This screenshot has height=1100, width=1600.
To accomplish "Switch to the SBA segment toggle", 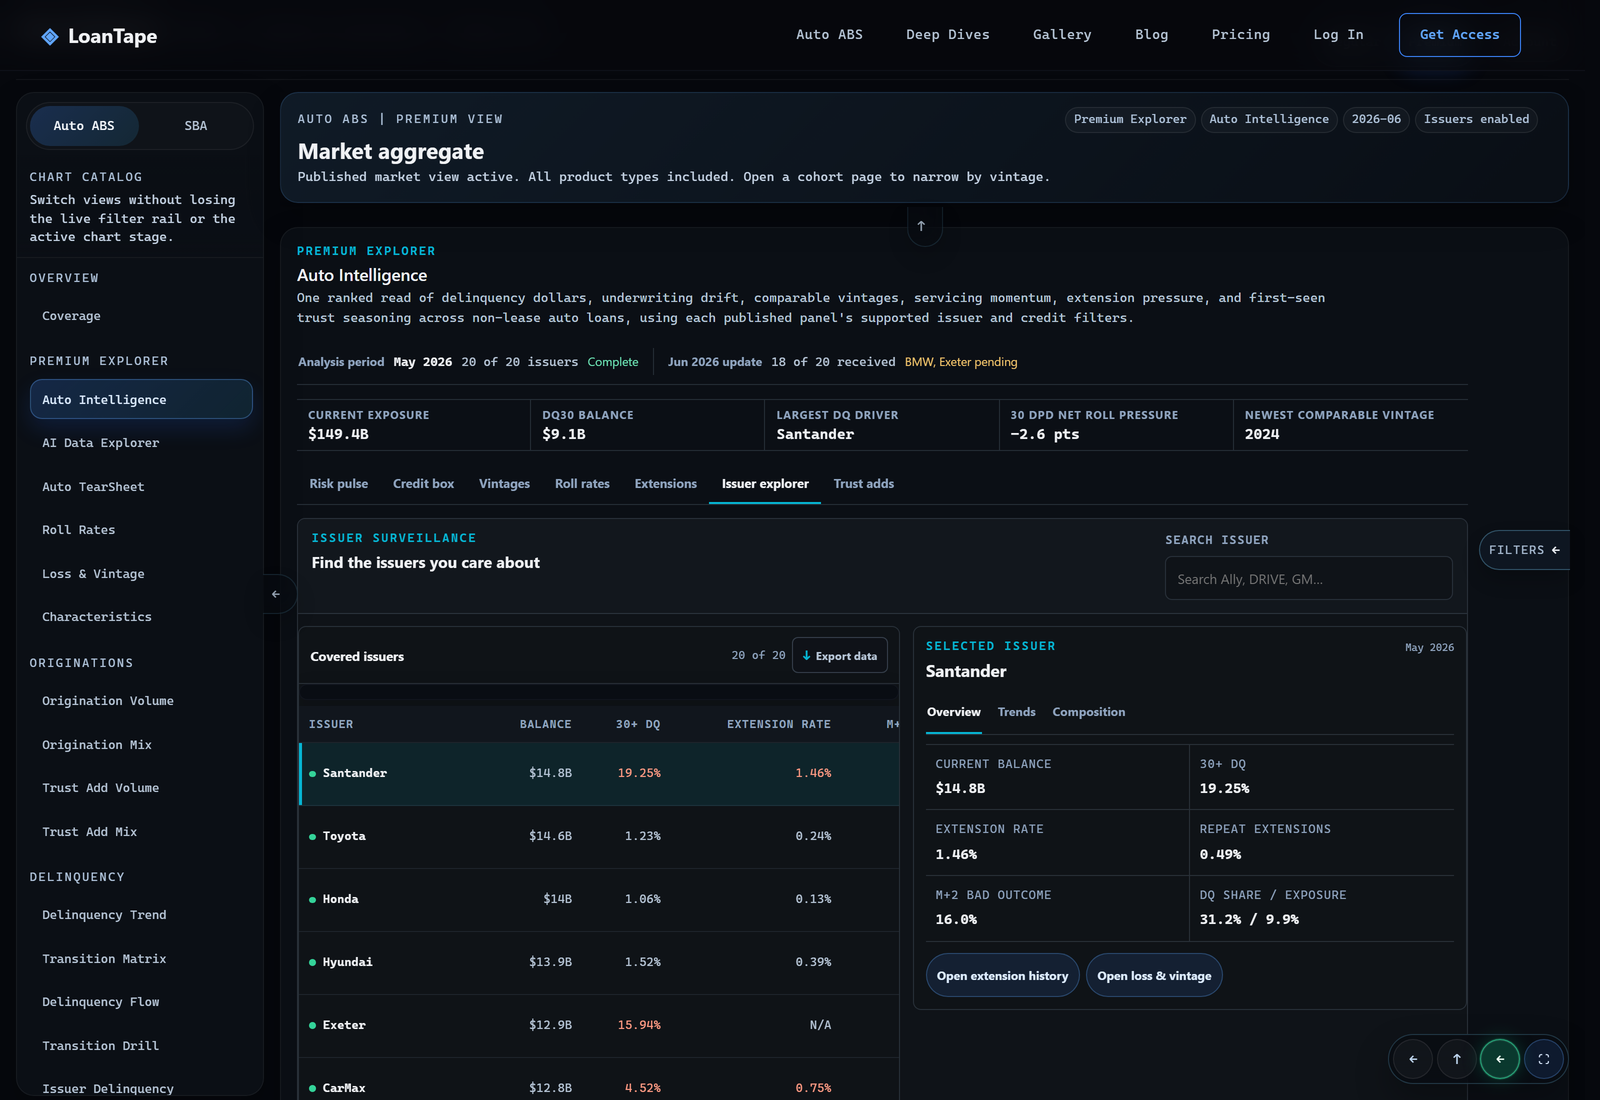I will click(196, 126).
